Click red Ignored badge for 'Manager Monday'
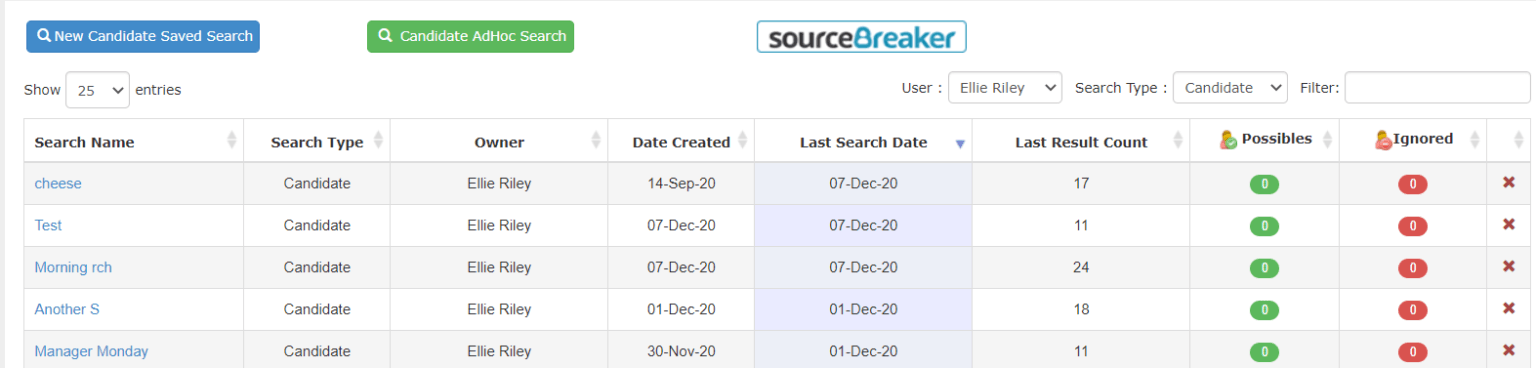This screenshot has width=1536, height=368. (x=1412, y=352)
